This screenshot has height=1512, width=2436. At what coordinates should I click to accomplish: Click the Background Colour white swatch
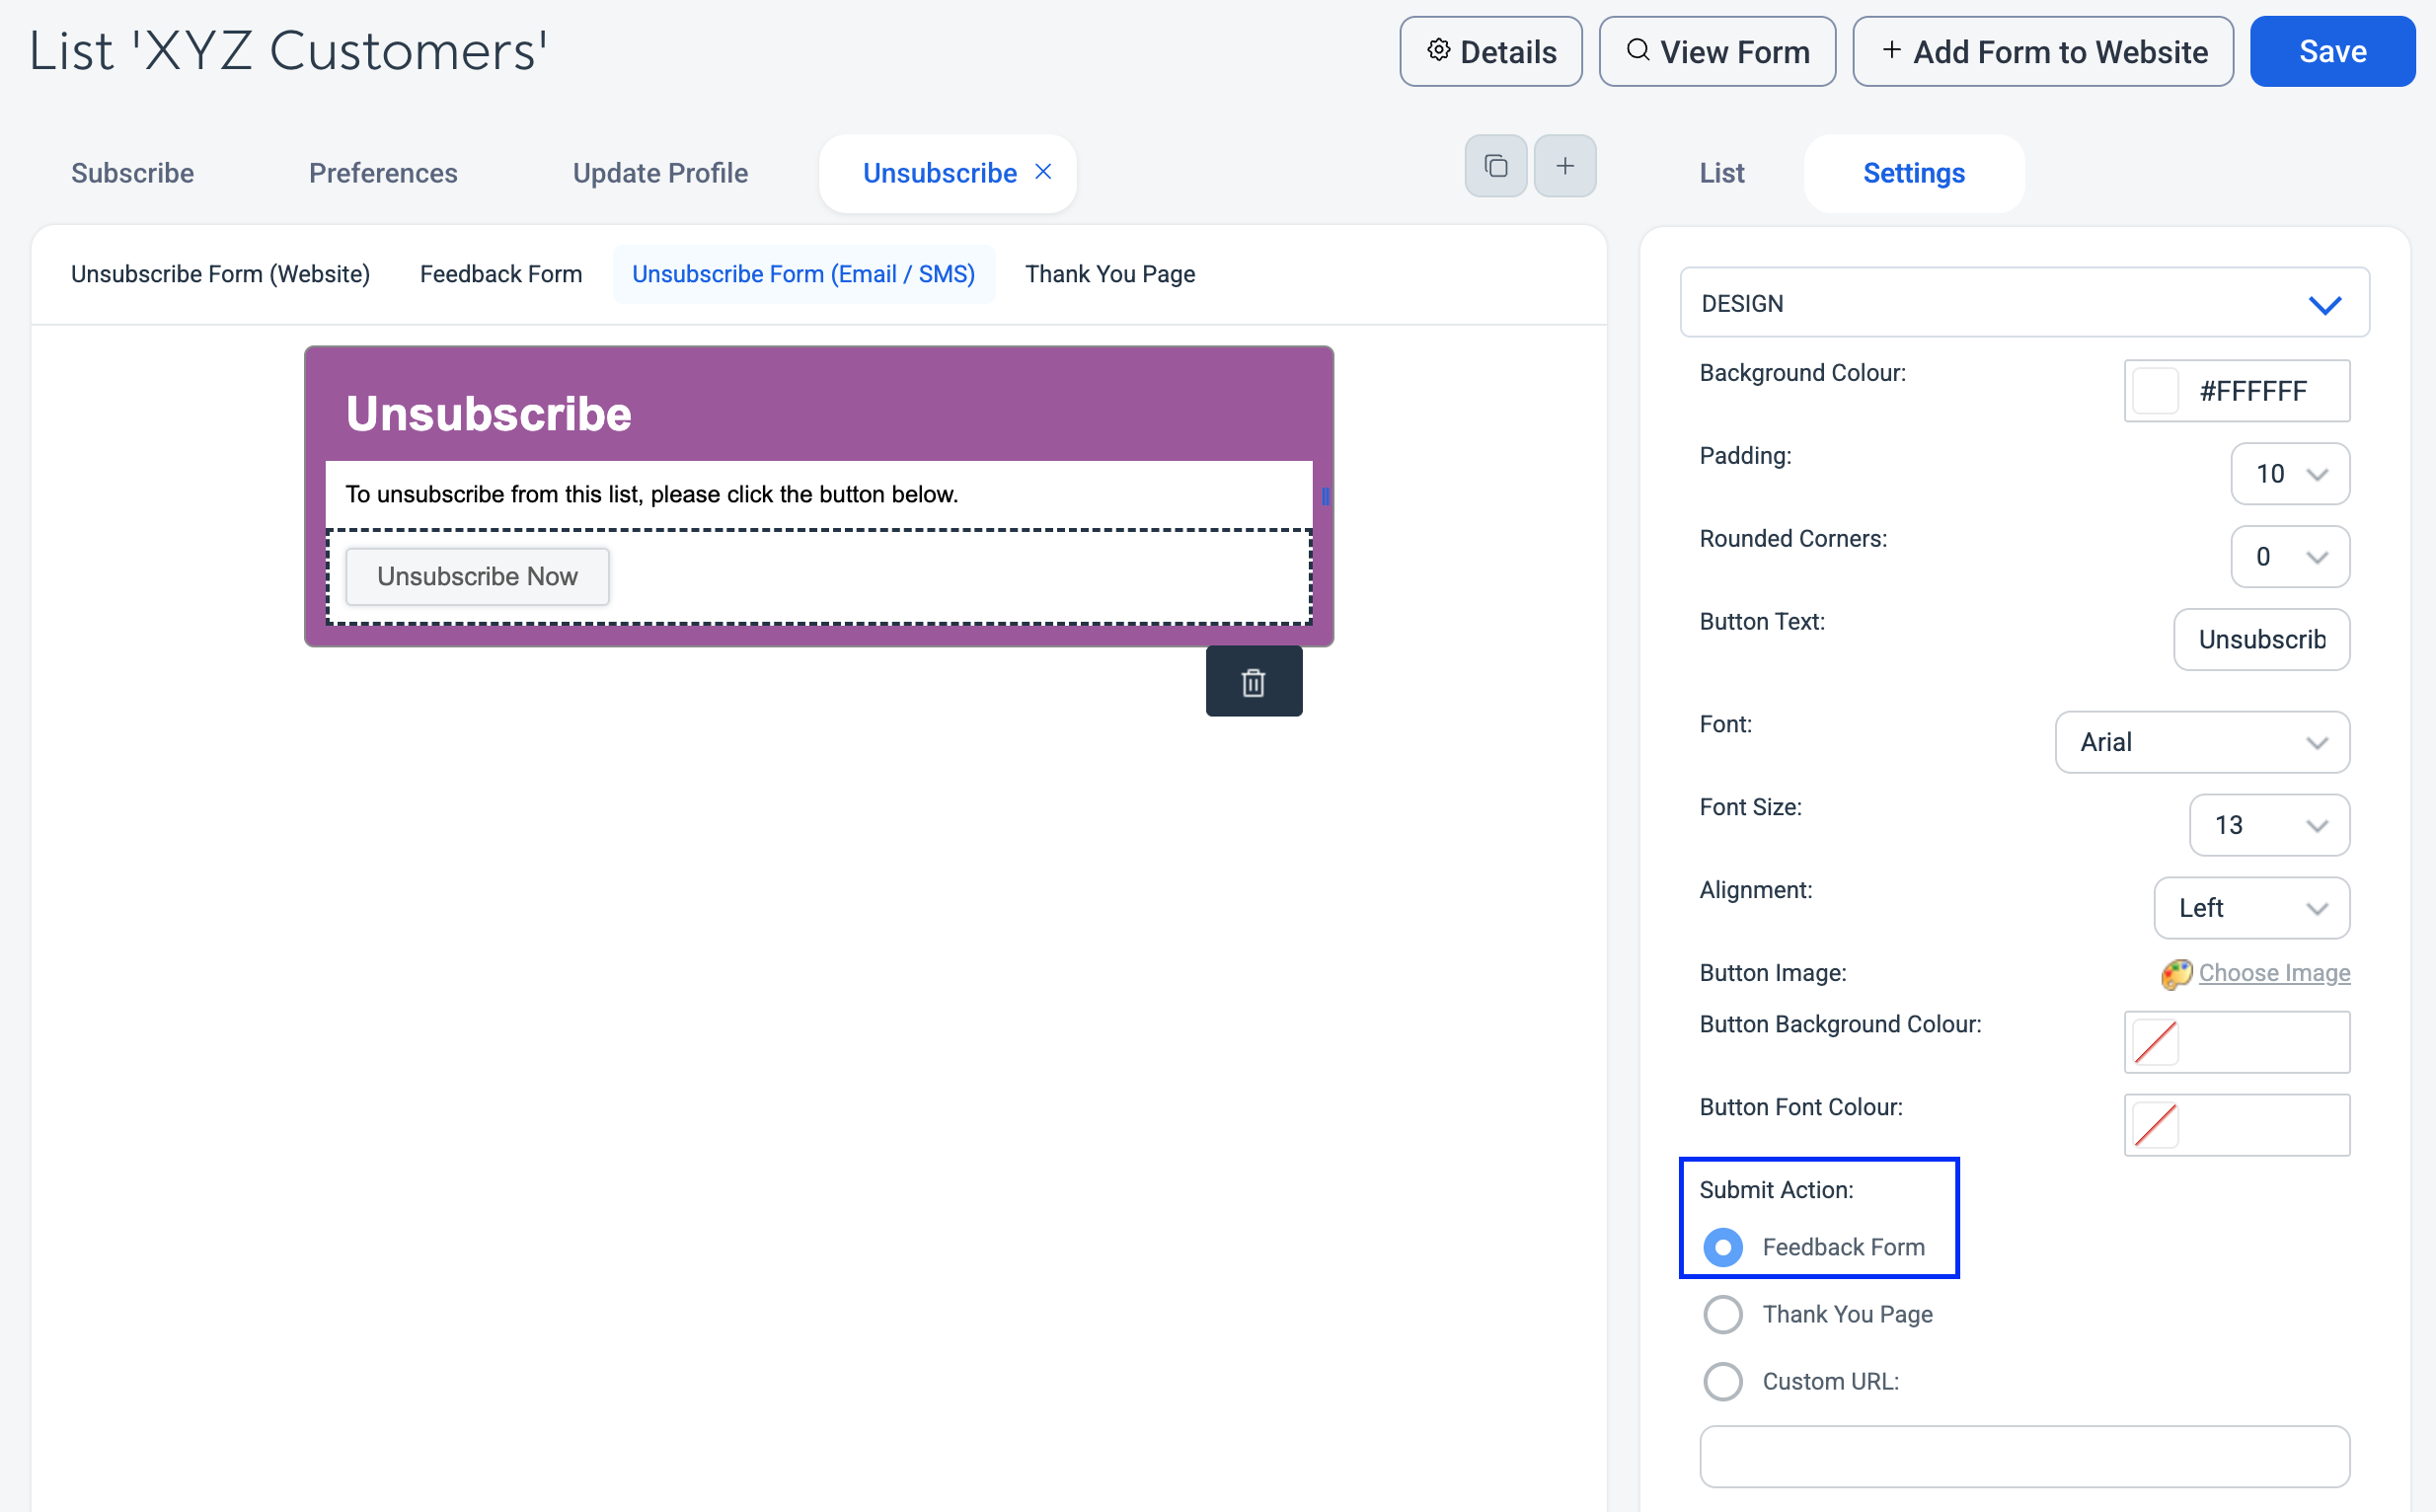pos(2155,391)
